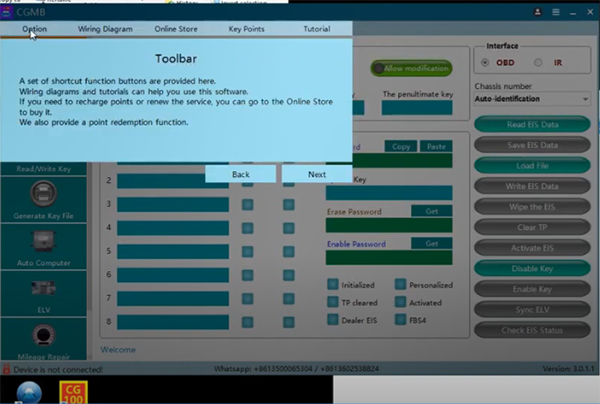Click the red device-not-connected lock icon
Image resolution: width=600 pixels, height=404 pixels.
pos(6,369)
